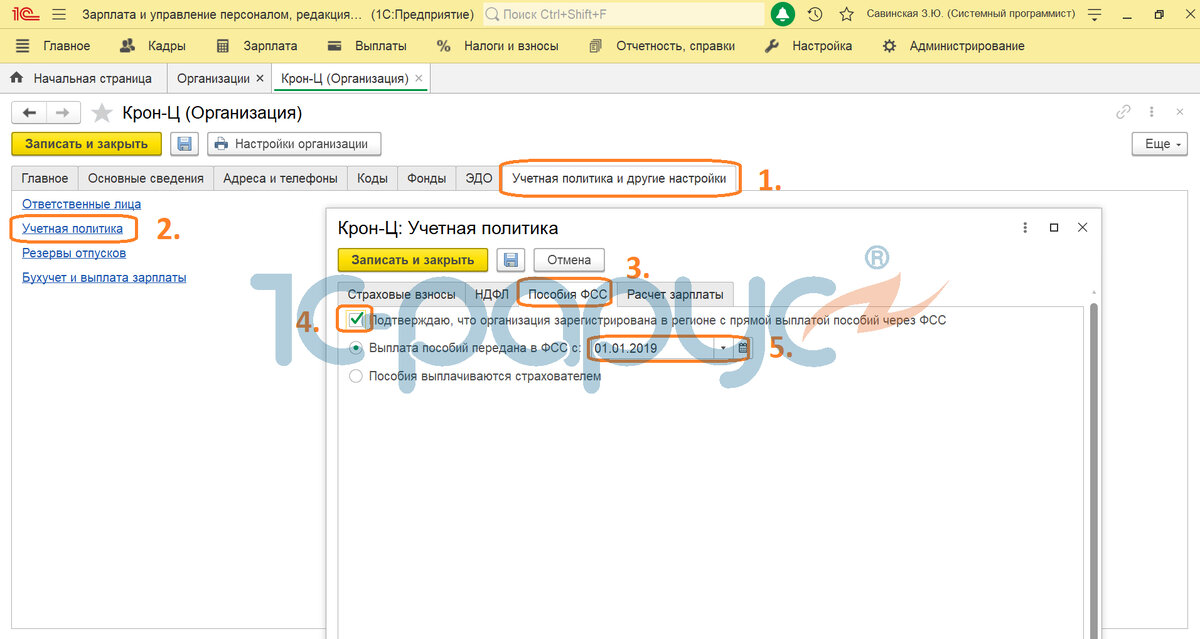Open Настройки организации
Screen dimensions: 1200x639
tap(294, 144)
